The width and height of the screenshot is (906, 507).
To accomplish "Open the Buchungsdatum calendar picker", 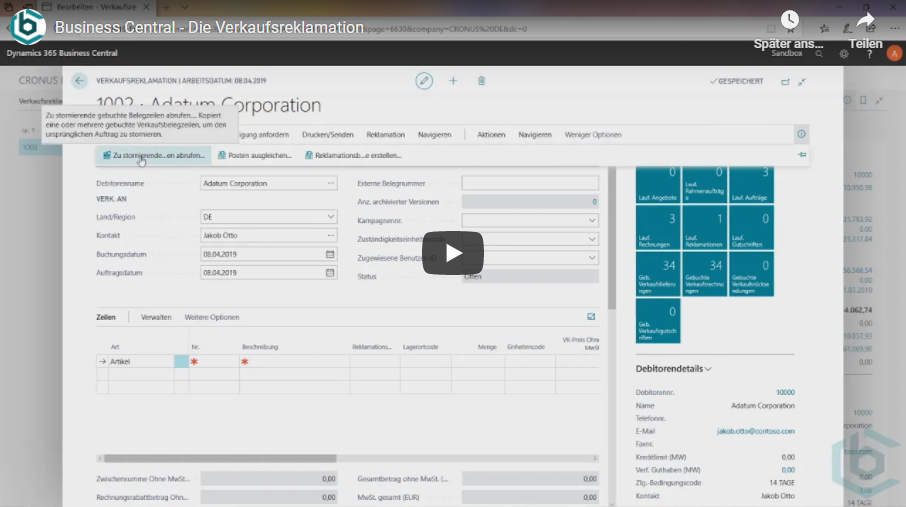I will pos(330,254).
